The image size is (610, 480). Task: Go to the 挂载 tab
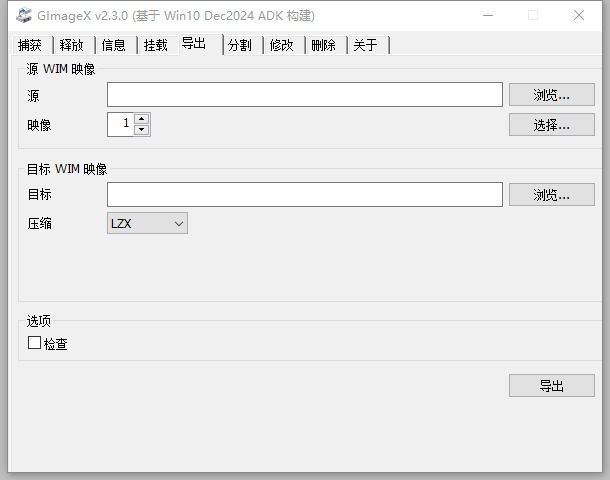(x=156, y=45)
